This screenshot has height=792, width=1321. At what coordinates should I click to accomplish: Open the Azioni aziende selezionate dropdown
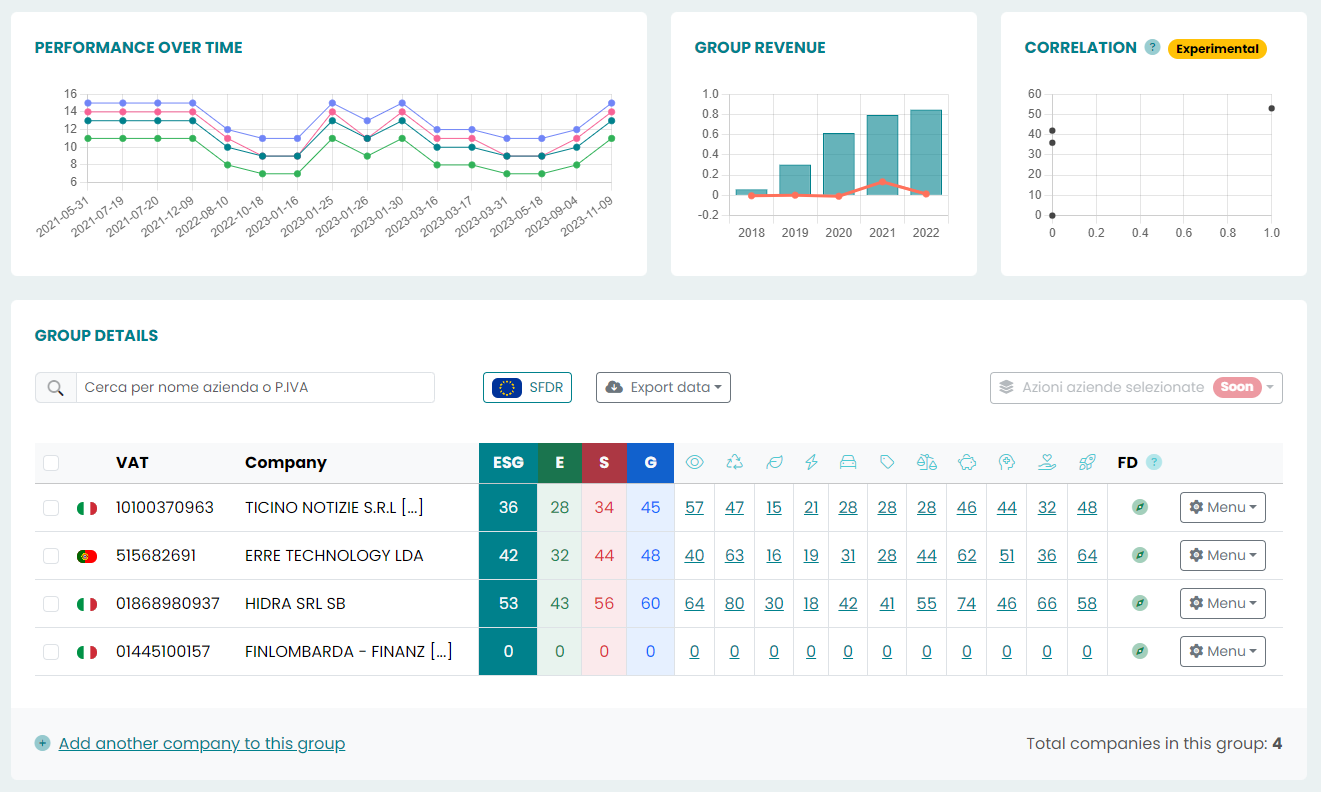[1135, 387]
